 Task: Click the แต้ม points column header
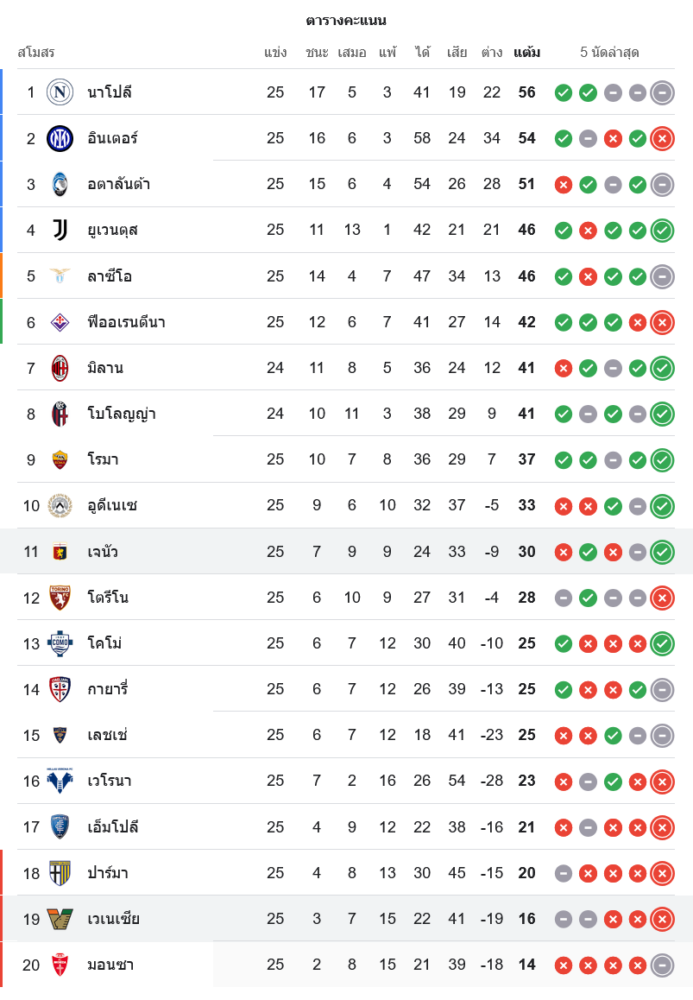pyautogui.click(x=527, y=52)
